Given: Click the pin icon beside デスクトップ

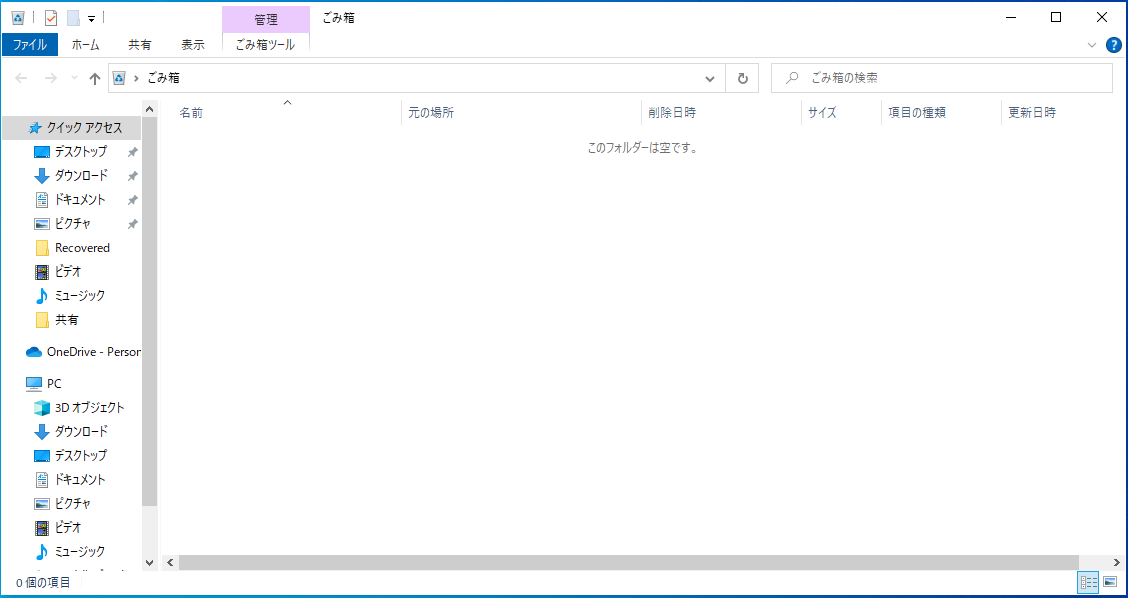Looking at the screenshot, I should click(x=132, y=153).
